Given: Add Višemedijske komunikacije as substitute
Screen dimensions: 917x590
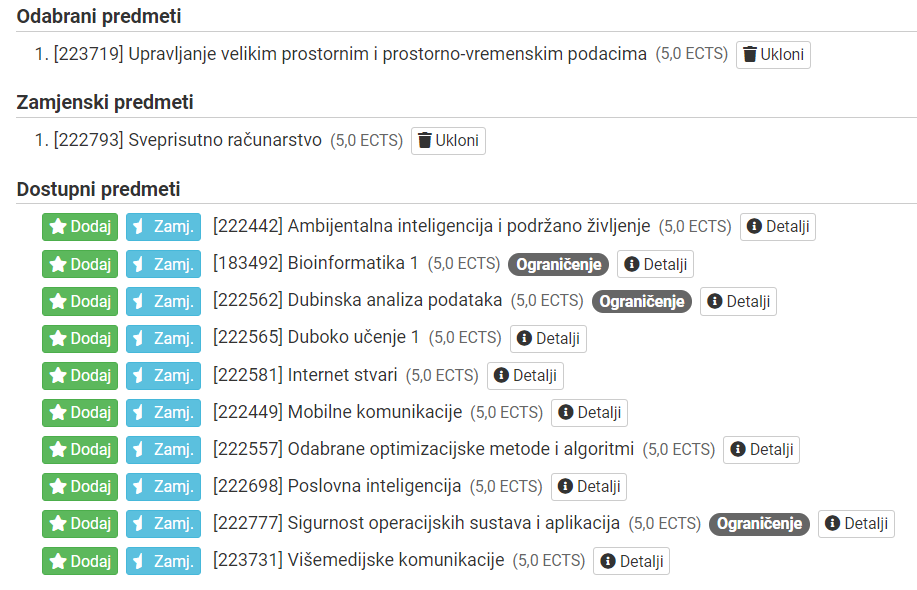Looking at the screenshot, I should click(163, 561).
